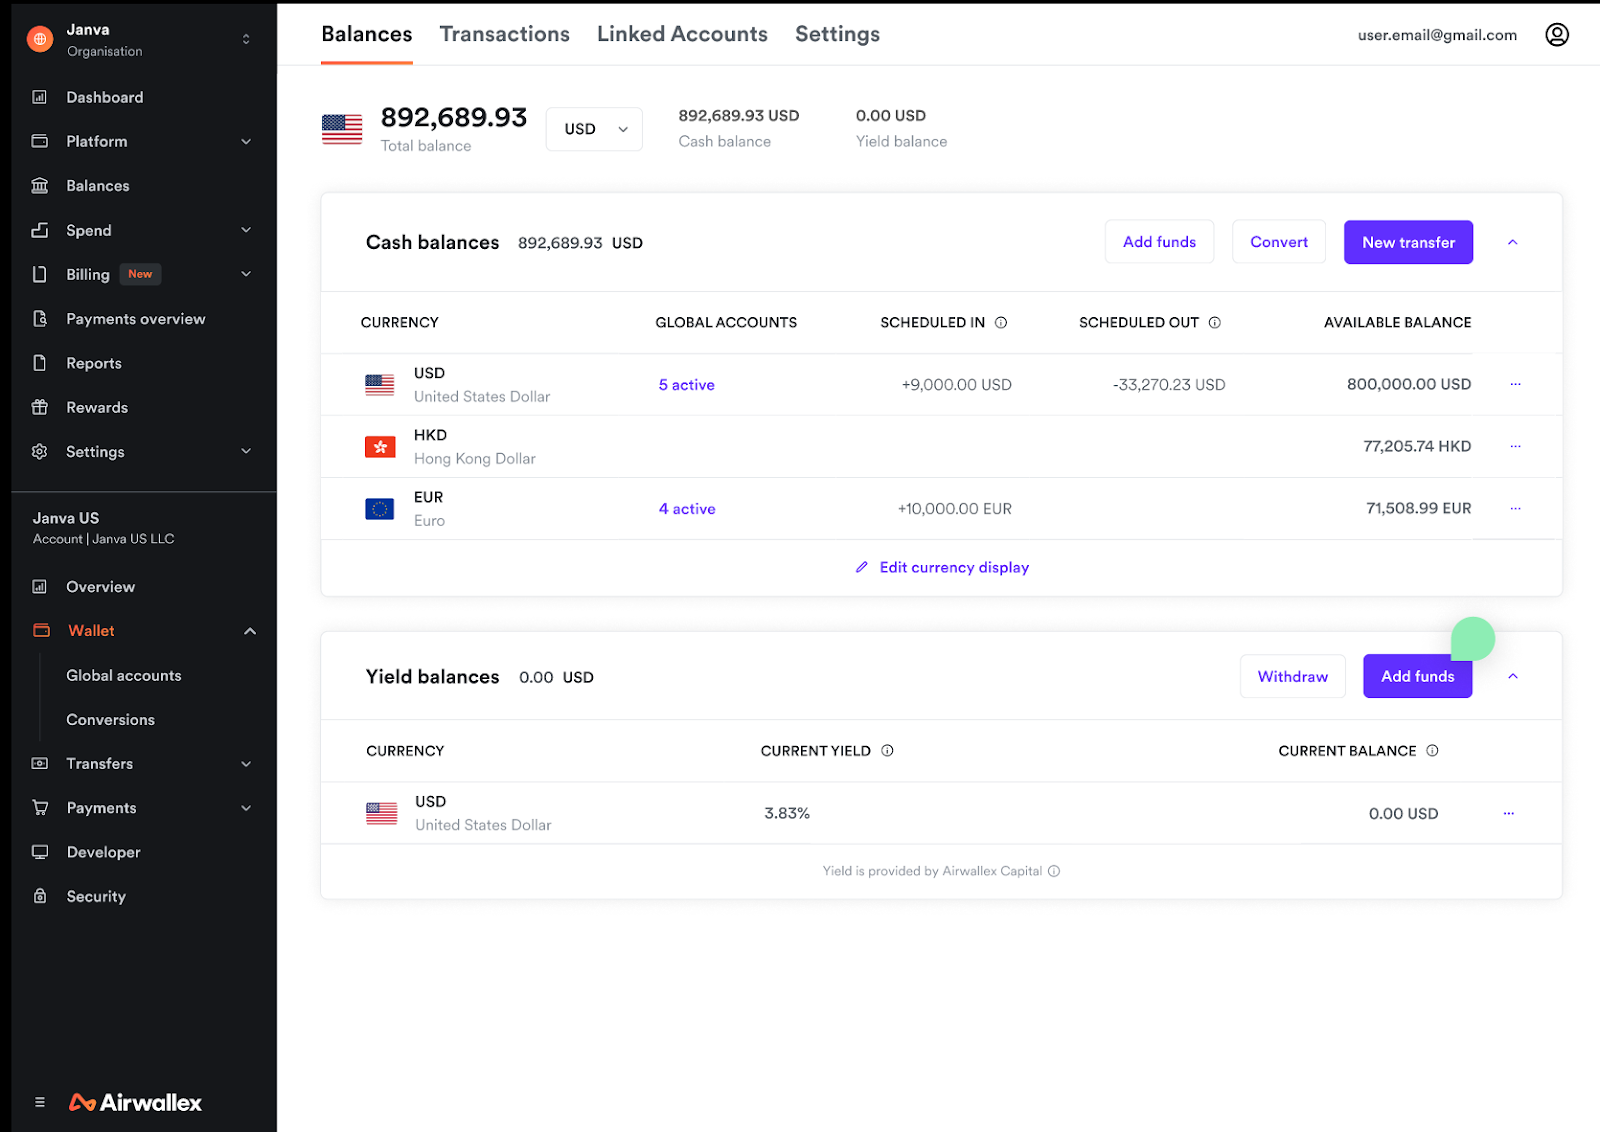Switch to the Linked Accounts tab

coord(682,34)
